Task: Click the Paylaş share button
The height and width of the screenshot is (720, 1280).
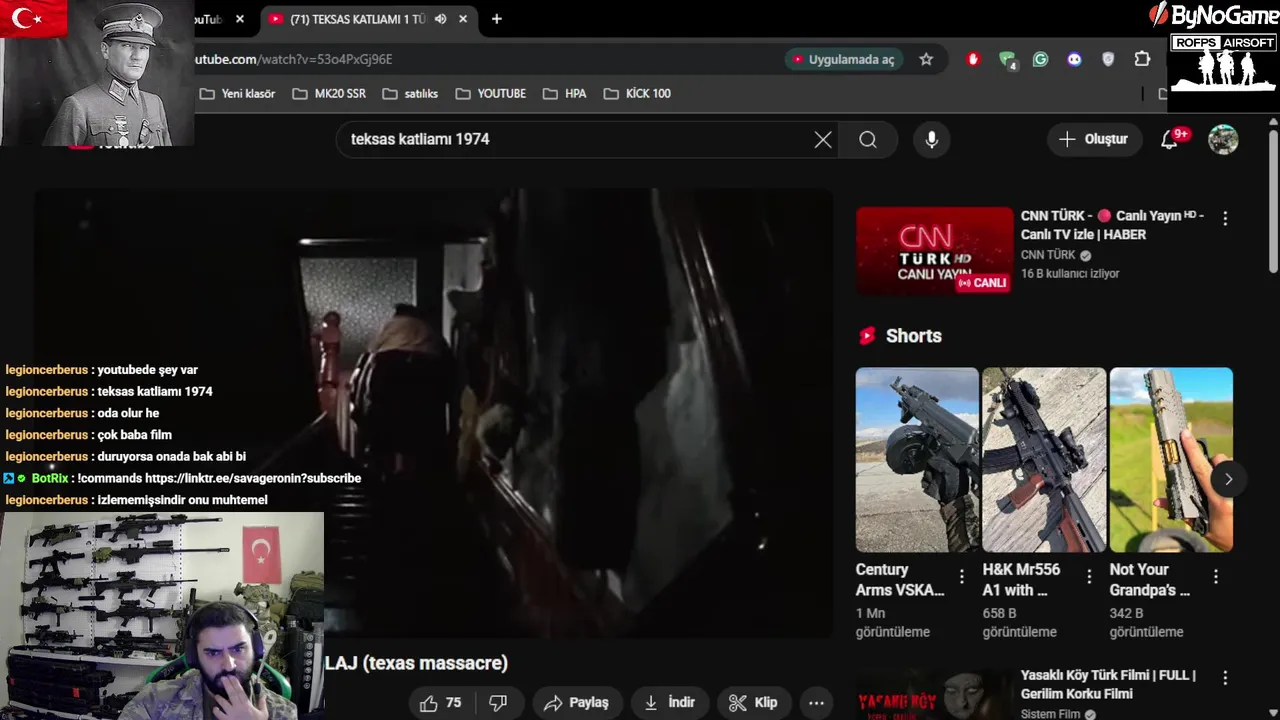Action: pyautogui.click(x=577, y=703)
